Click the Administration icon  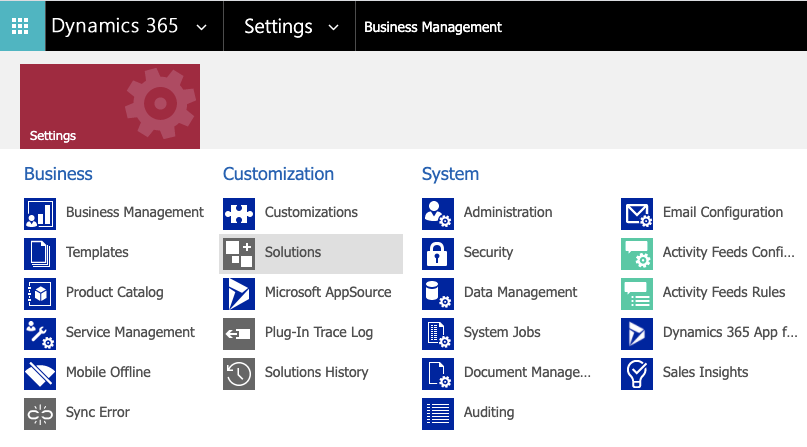tap(438, 214)
